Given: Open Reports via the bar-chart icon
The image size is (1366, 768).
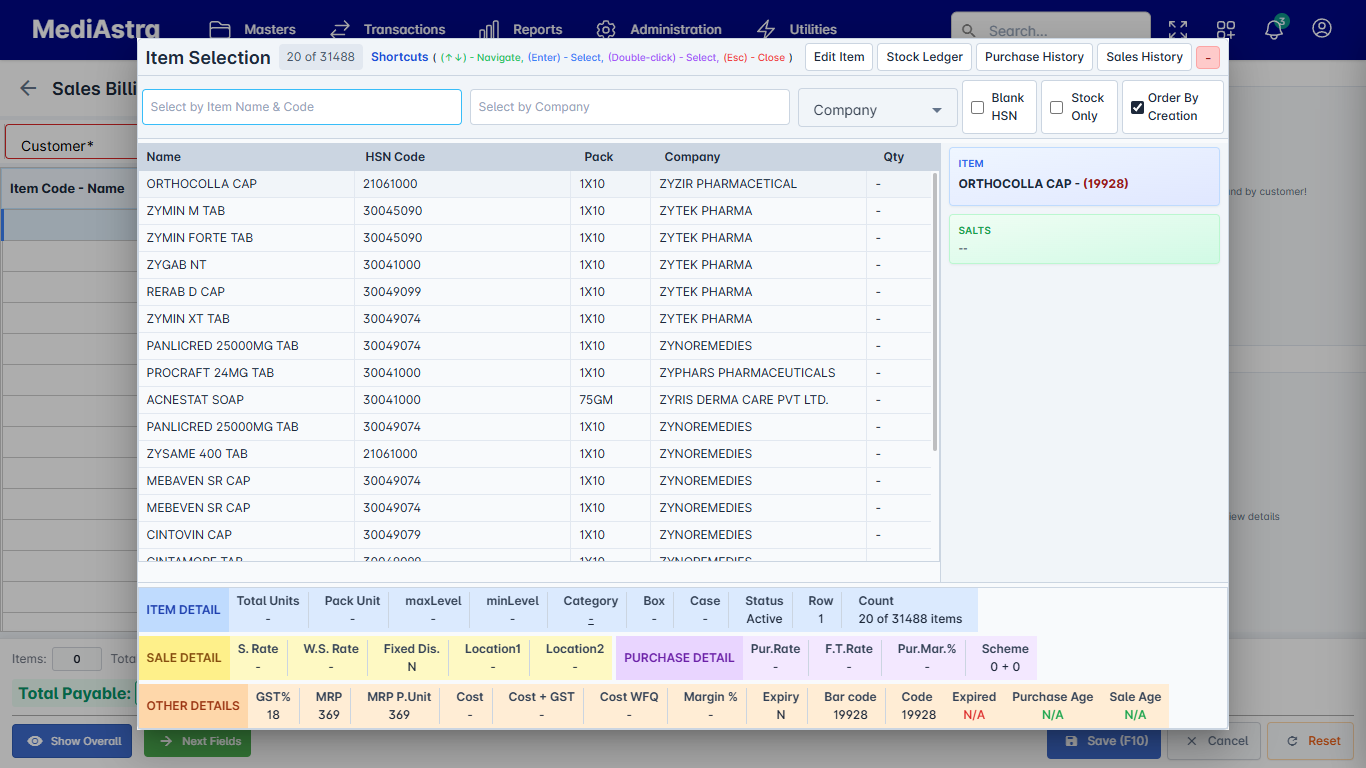Looking at the screenshot, I should pos(487,29).
